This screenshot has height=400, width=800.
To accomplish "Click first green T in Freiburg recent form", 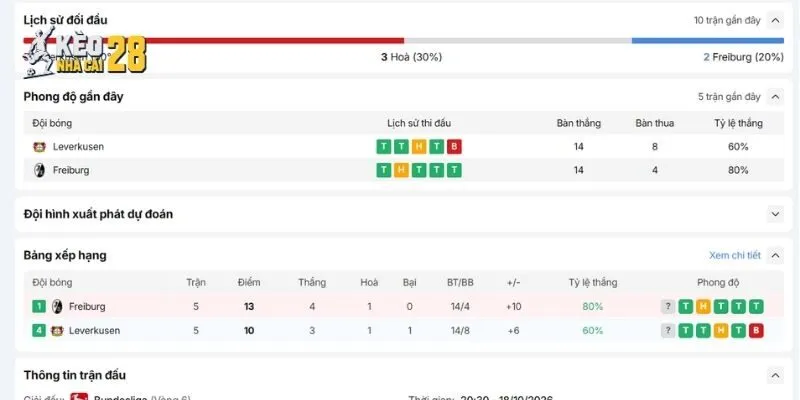I will pos(384,170).
